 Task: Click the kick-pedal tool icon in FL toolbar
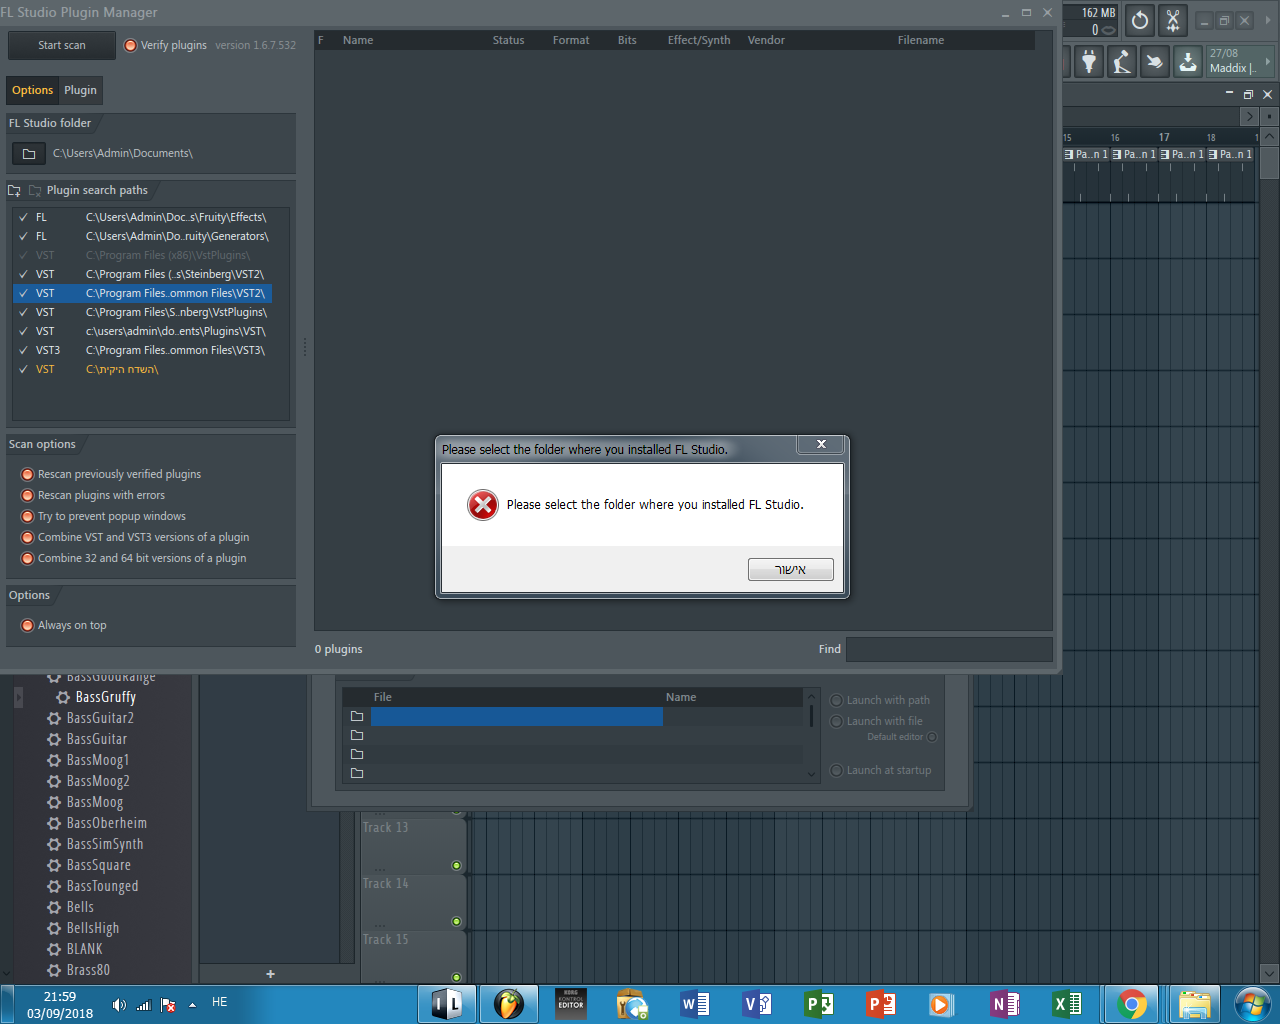[1122, 62]
